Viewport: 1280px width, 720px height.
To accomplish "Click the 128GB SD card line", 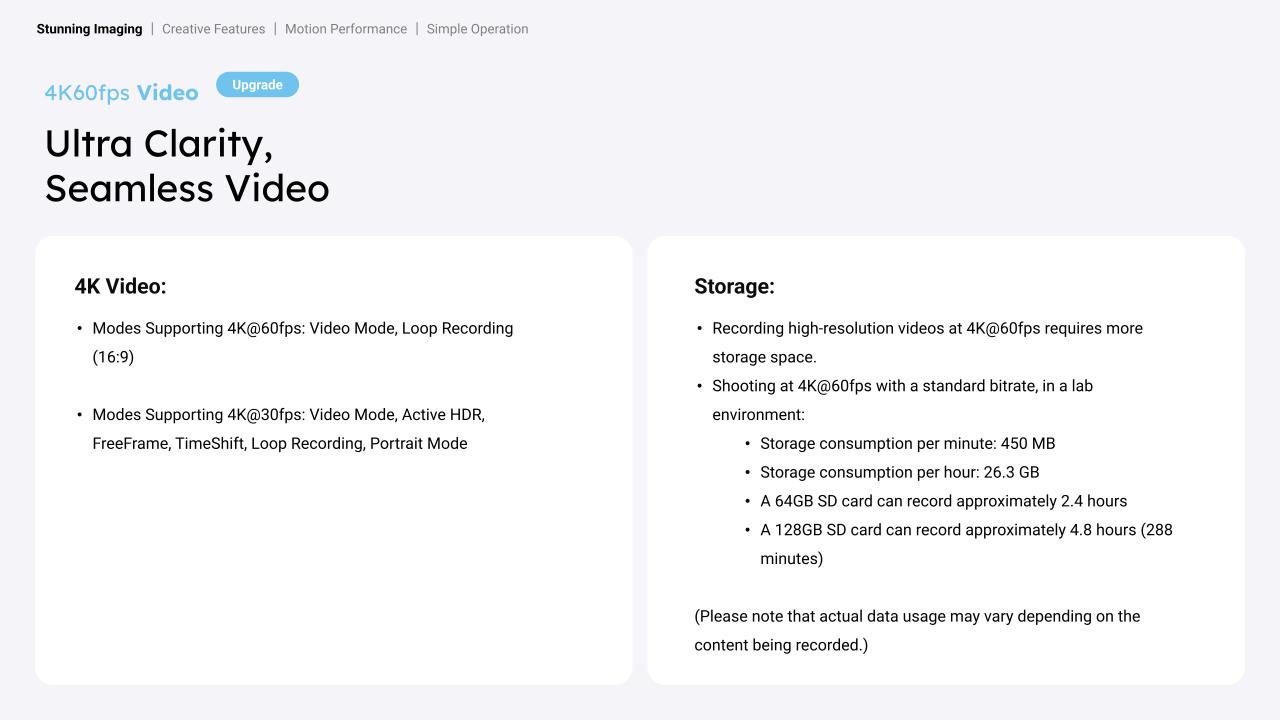I will (x=965, y=530).
